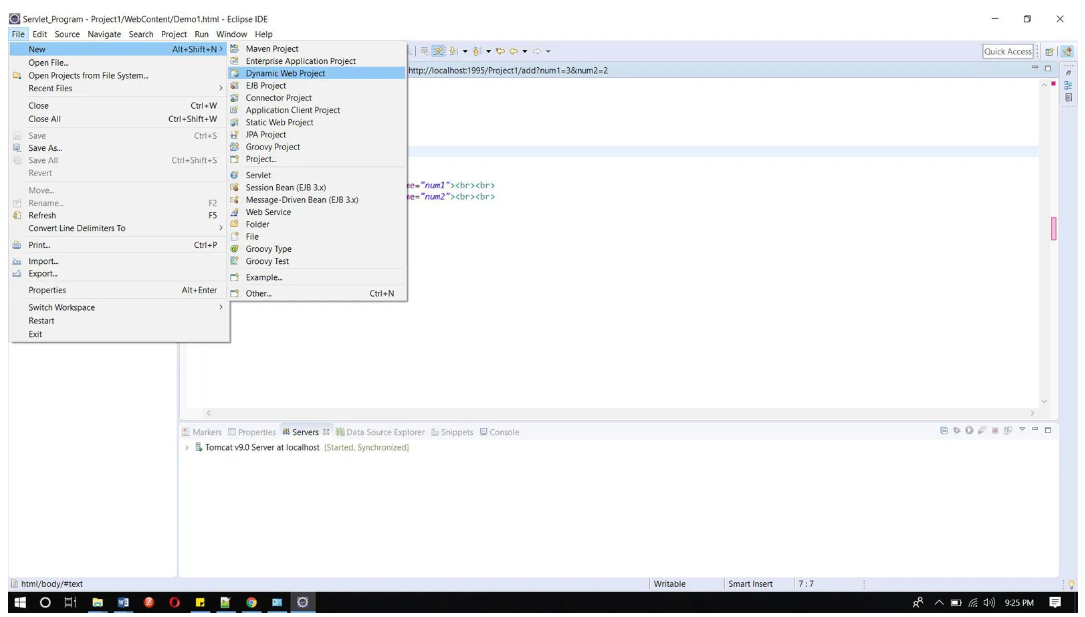Click the Quick Access search field
Image resolution: width=1085 pixels, height=617 pixels.
pyautogui.click(x=1007, y=51)
